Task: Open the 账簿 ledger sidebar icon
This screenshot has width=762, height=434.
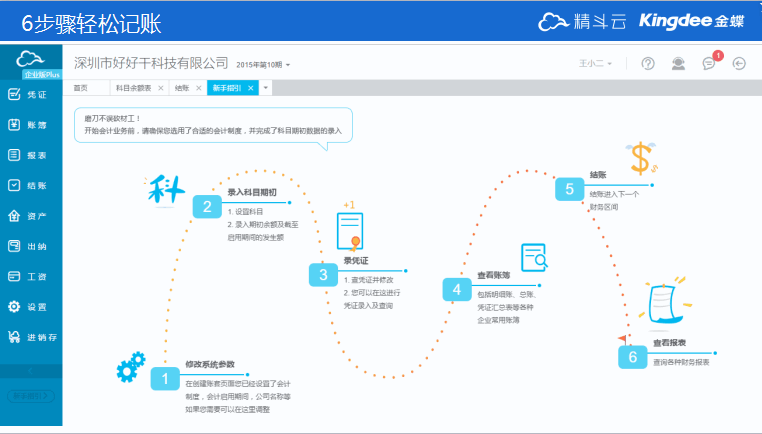Action: 14,125
